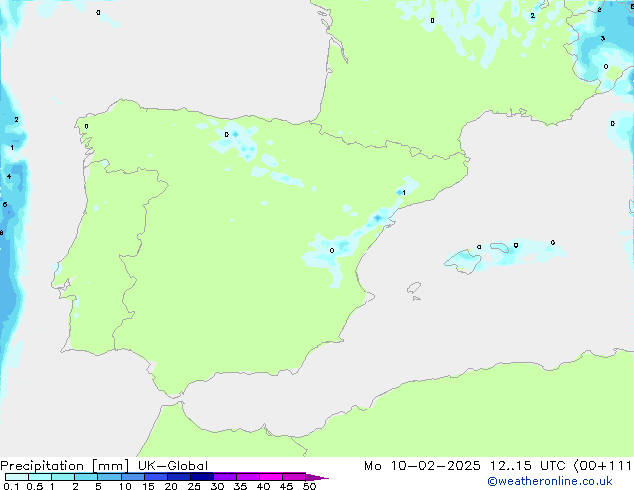Click the 'Mo 10-02-2025' date text
Viewport: 634px width, 490px height.
point(422,466)
